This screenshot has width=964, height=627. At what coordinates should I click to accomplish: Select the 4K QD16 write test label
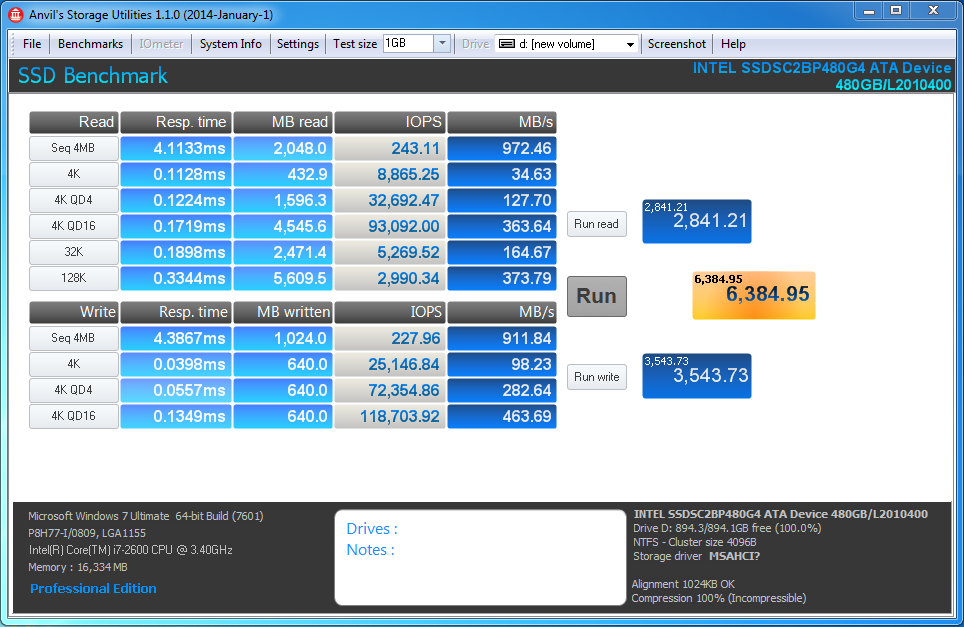point(73,416)
